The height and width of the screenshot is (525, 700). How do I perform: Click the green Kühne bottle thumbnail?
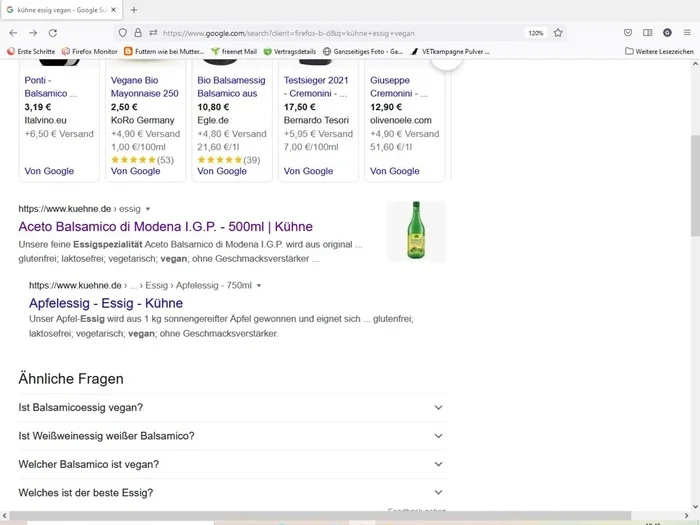(x=416, y=232)
